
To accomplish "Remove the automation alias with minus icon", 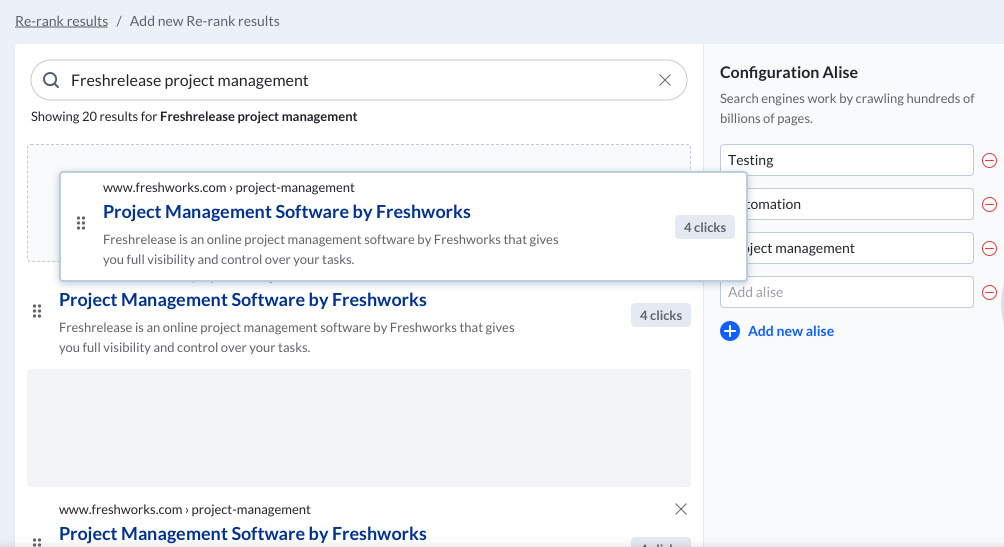I will tap(989, 204).
